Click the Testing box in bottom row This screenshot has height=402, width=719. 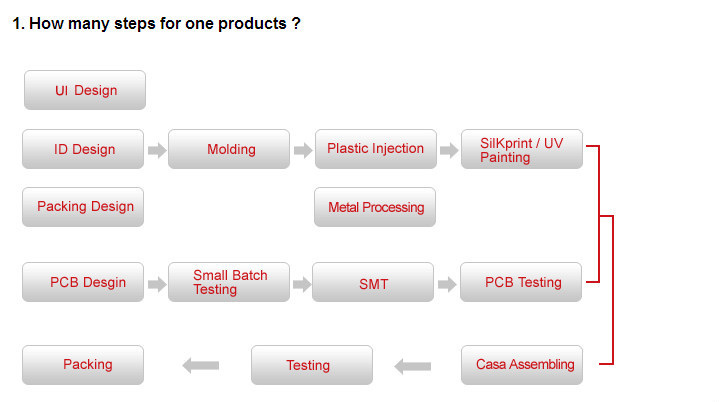(310, 365)
